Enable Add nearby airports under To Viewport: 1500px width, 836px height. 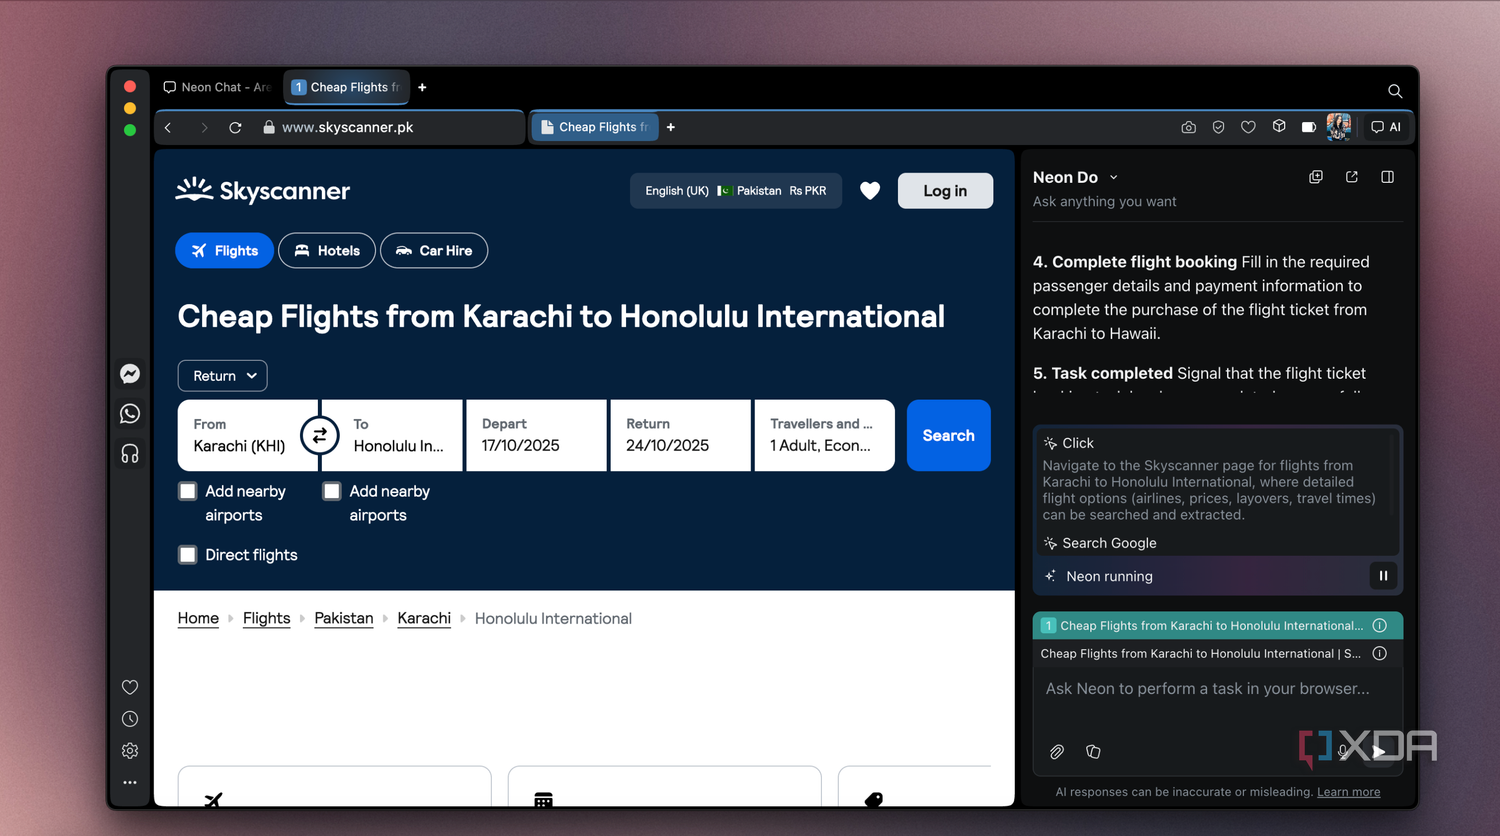click(332, 491)
